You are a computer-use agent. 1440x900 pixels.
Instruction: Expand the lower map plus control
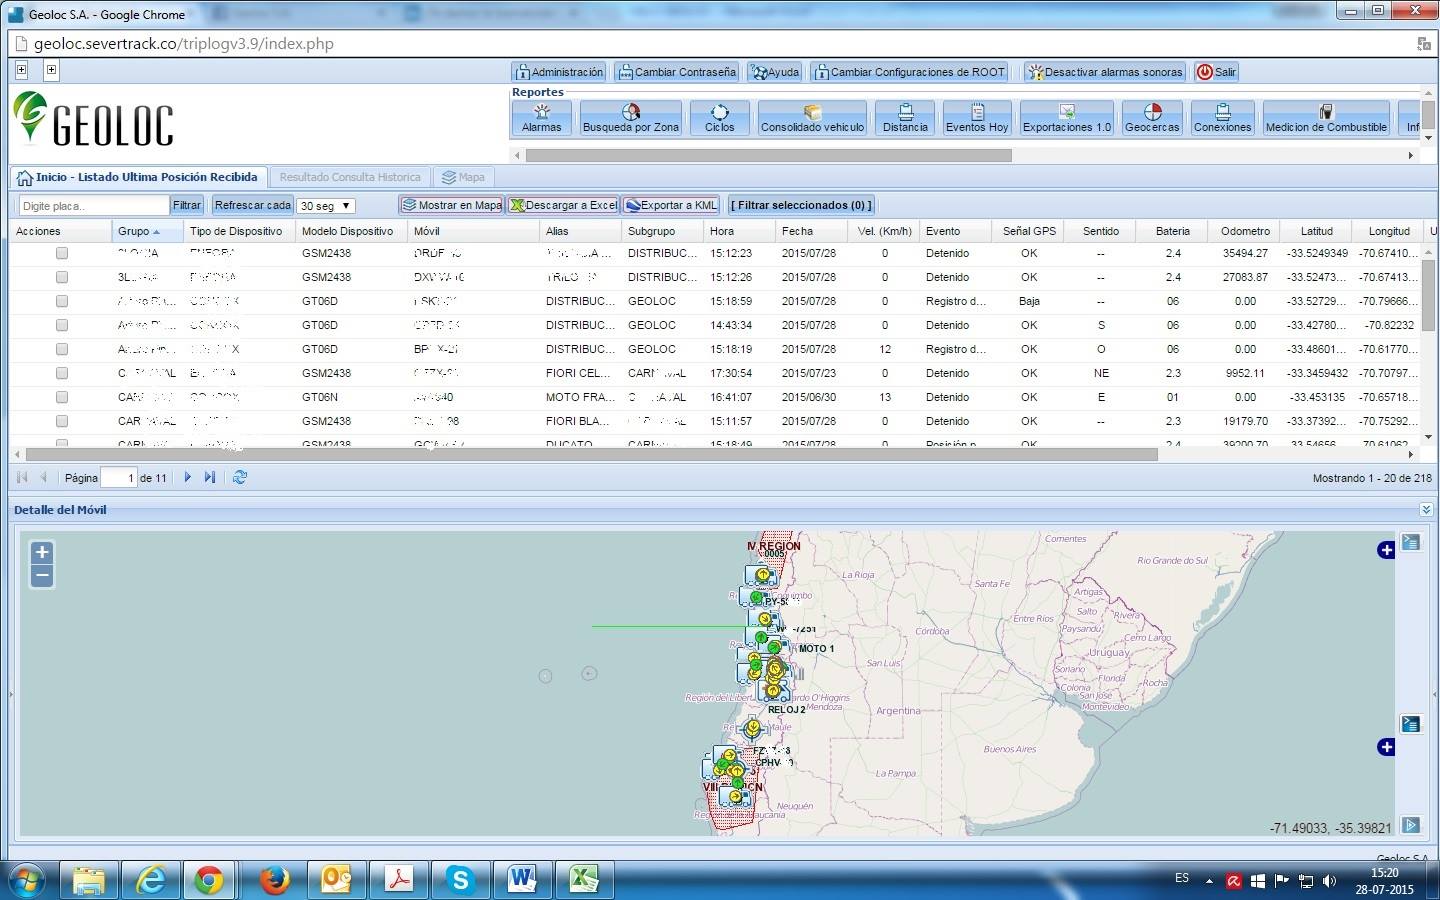(x=1386, y=747)
